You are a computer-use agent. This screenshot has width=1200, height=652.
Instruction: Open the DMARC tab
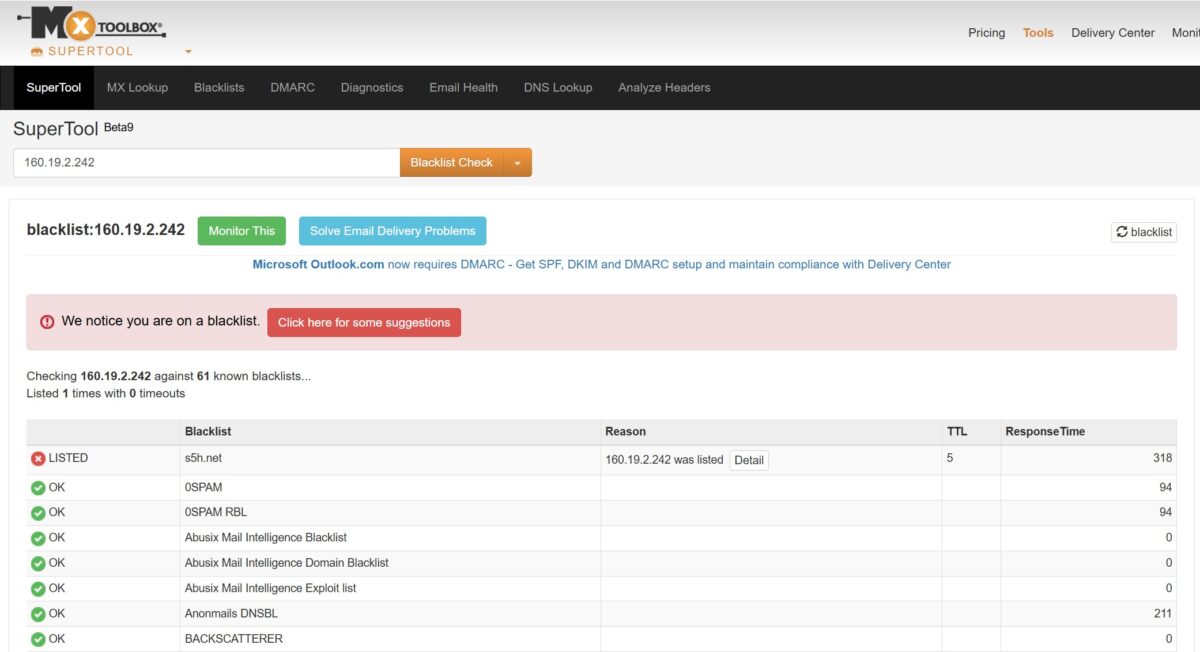292,88
